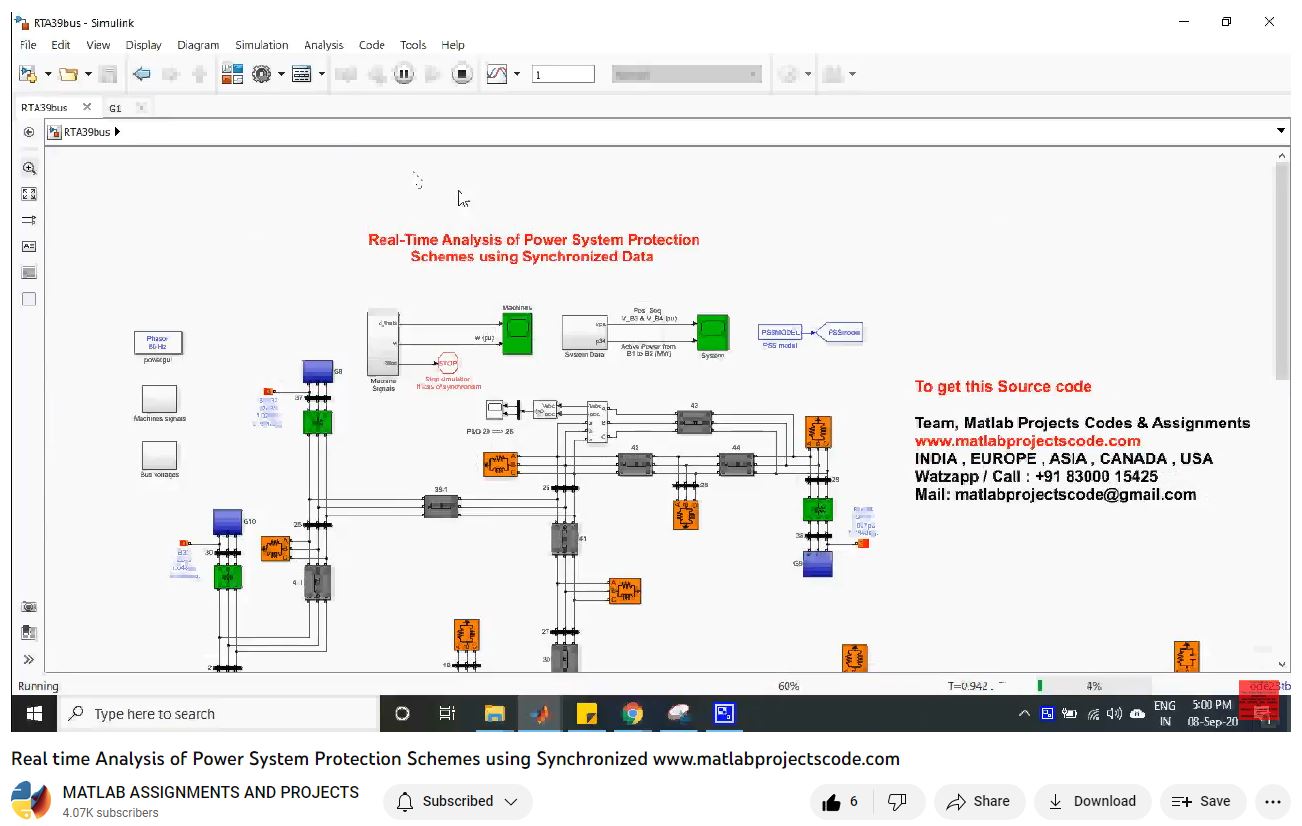The height and width of the screenshot is (826, 1302).
Task: Click the screenshot camera icon in palette
Action: [29, 607]
